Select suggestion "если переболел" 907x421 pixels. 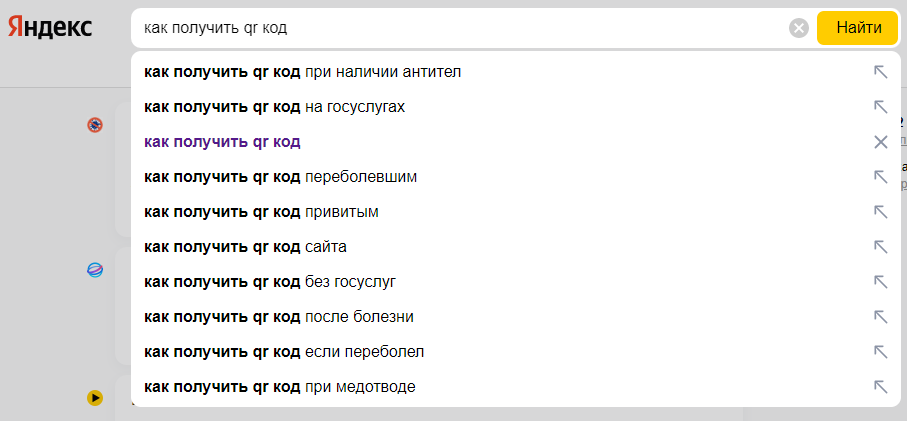(515, 352)
